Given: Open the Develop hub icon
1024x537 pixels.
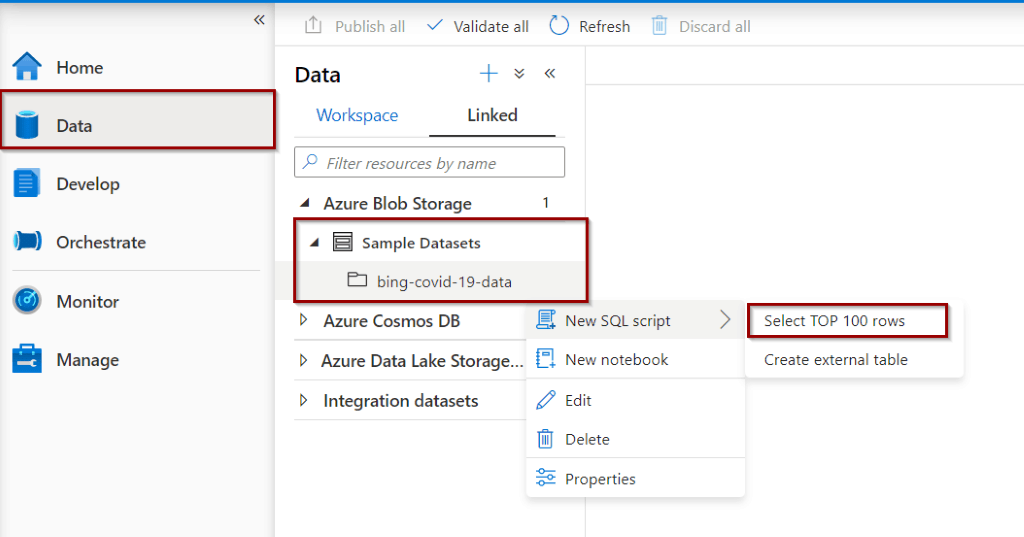Looking at the screenshot, I should tap(27, 184).
